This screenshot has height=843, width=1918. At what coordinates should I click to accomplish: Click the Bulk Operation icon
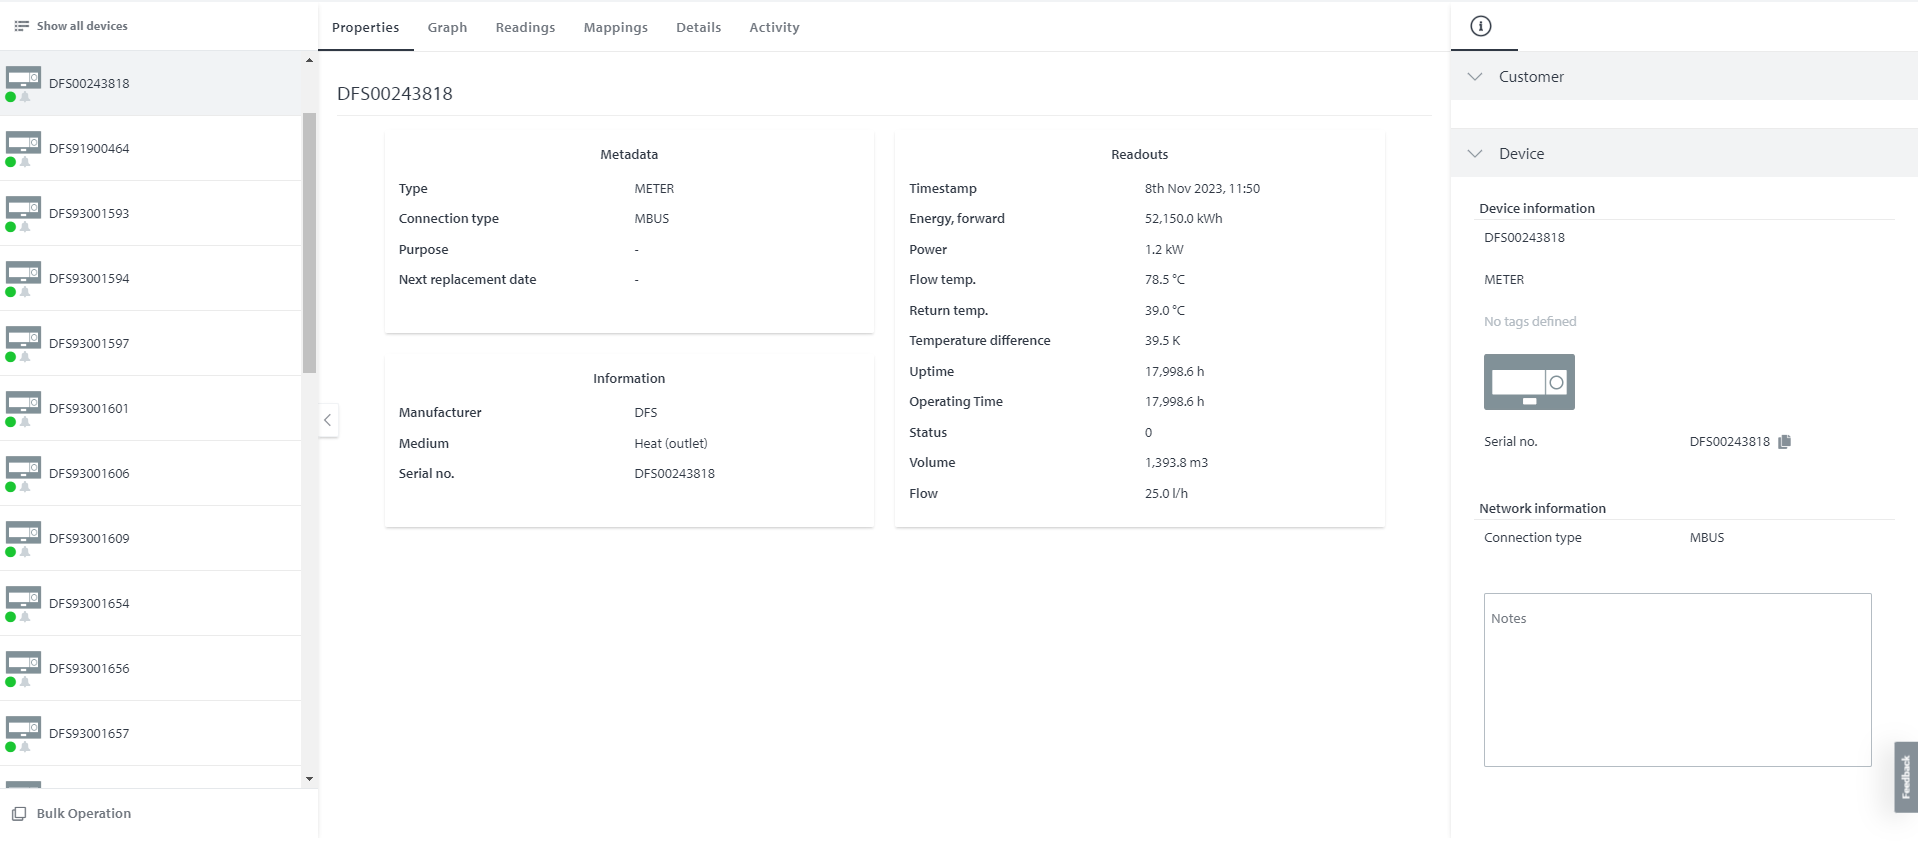point(19,814)
